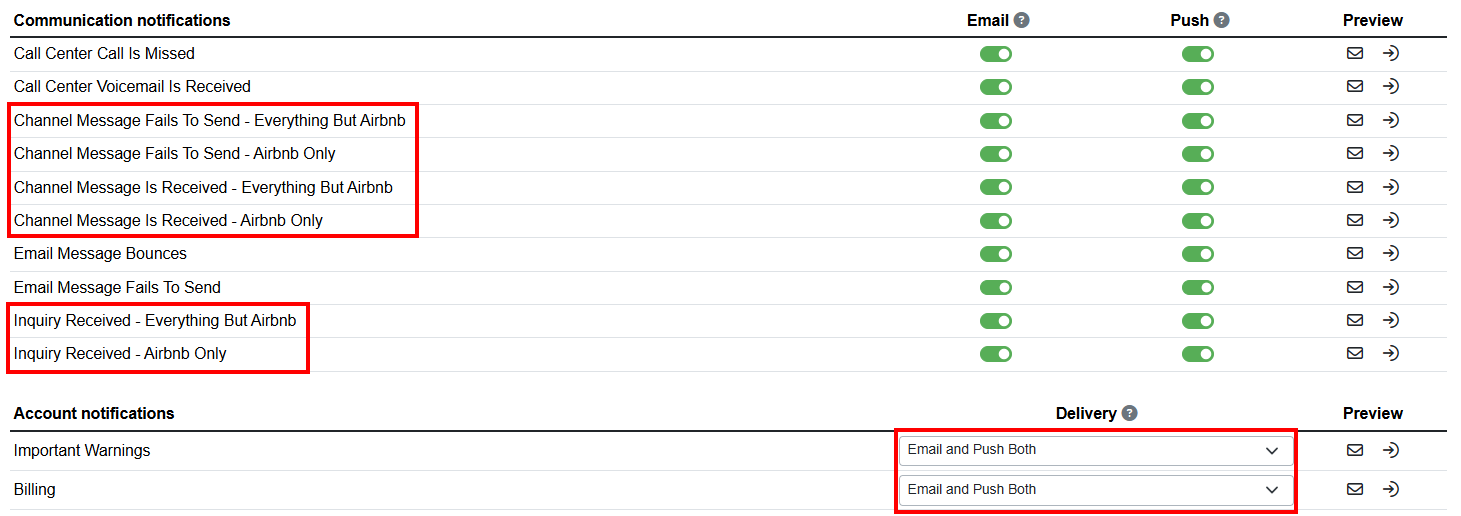Push preview for Inquiry Received Everything But Airbnb
The image size is (1461, 516).
click(x=1390, y=320)
